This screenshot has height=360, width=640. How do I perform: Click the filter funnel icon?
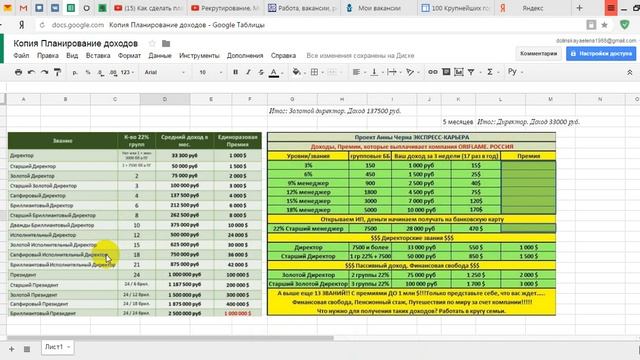pyautogui.click(x=471, y=72)
